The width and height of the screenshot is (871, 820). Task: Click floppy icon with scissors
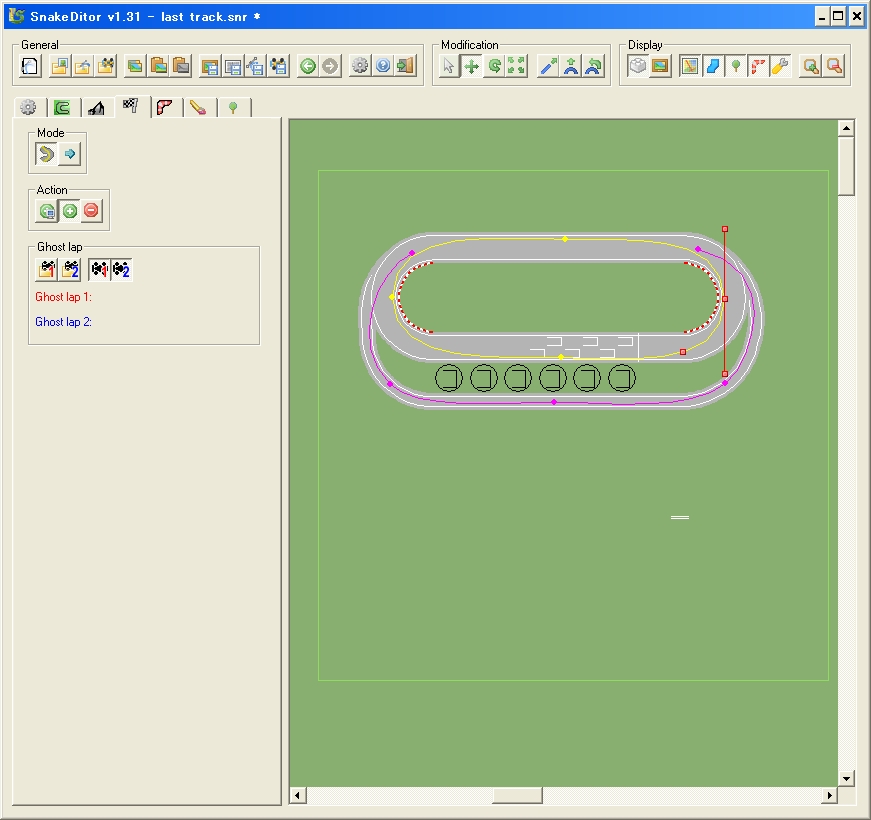point(256,66)
